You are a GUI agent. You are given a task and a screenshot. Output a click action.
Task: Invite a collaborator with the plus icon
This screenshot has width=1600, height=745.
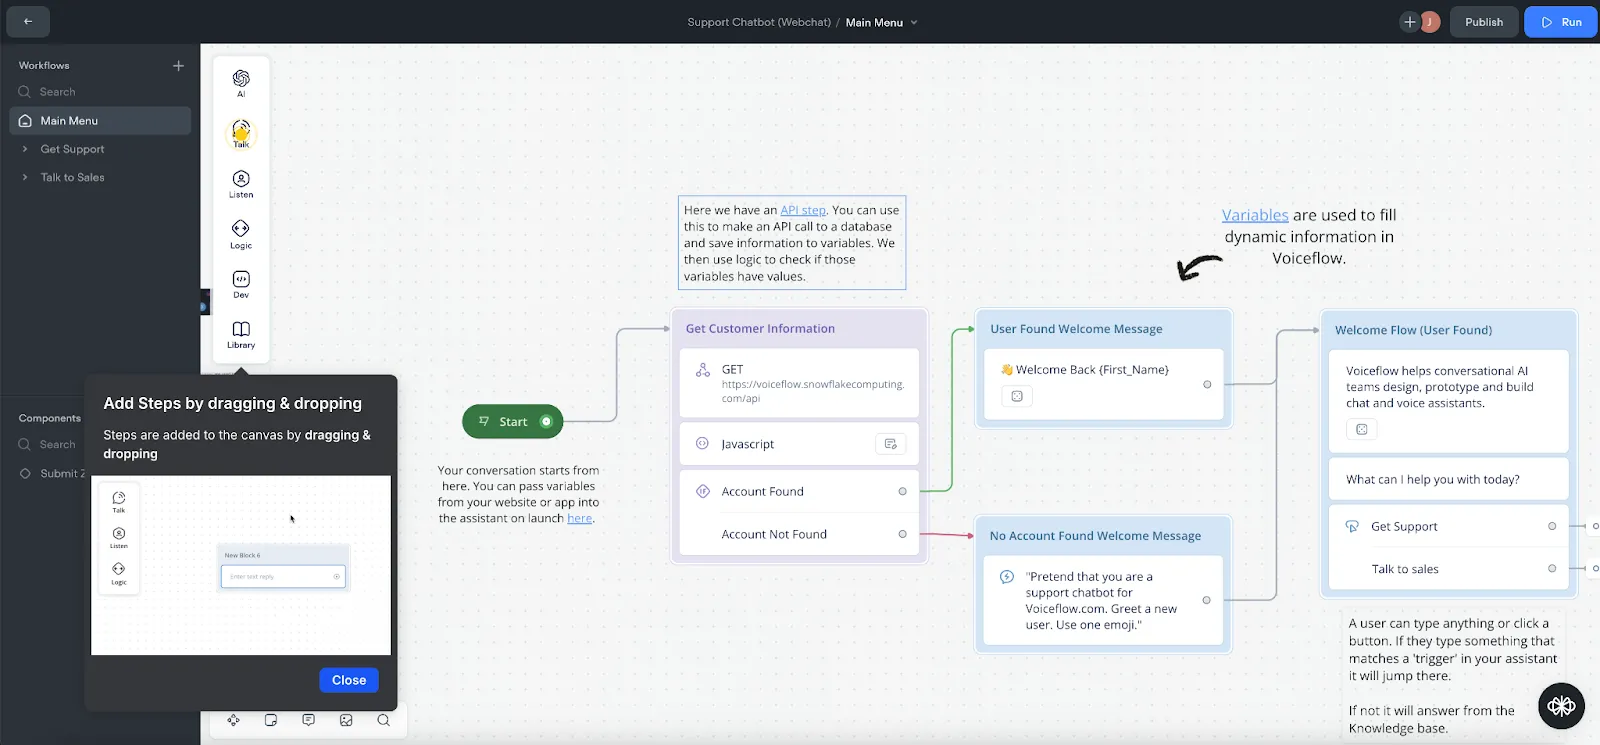(x=1410, y=21)
